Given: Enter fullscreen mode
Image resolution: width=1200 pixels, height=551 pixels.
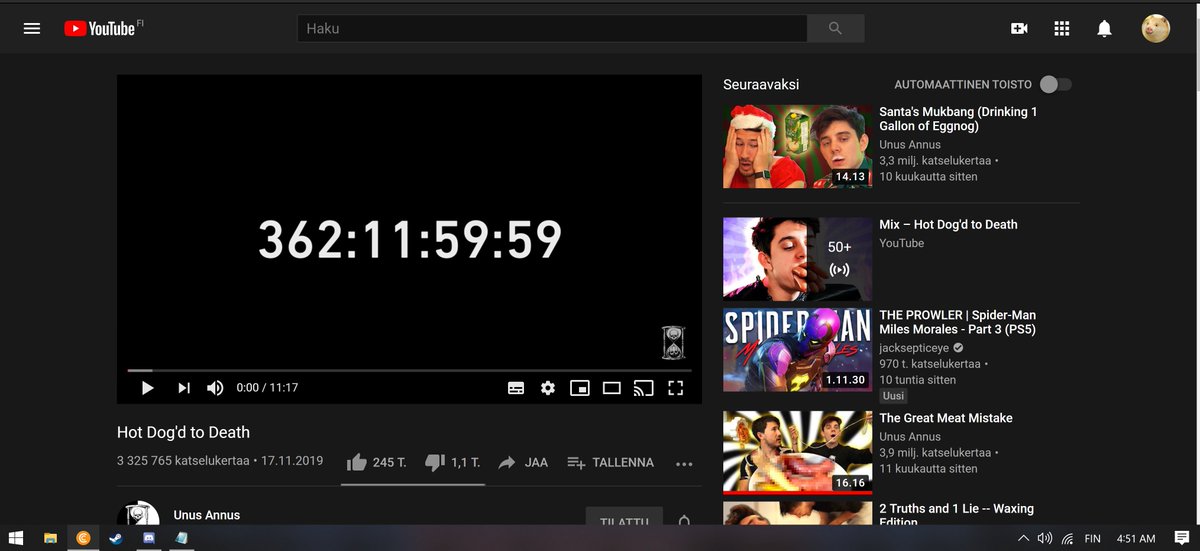Looking at the screenshot, I should coord(676,388).
